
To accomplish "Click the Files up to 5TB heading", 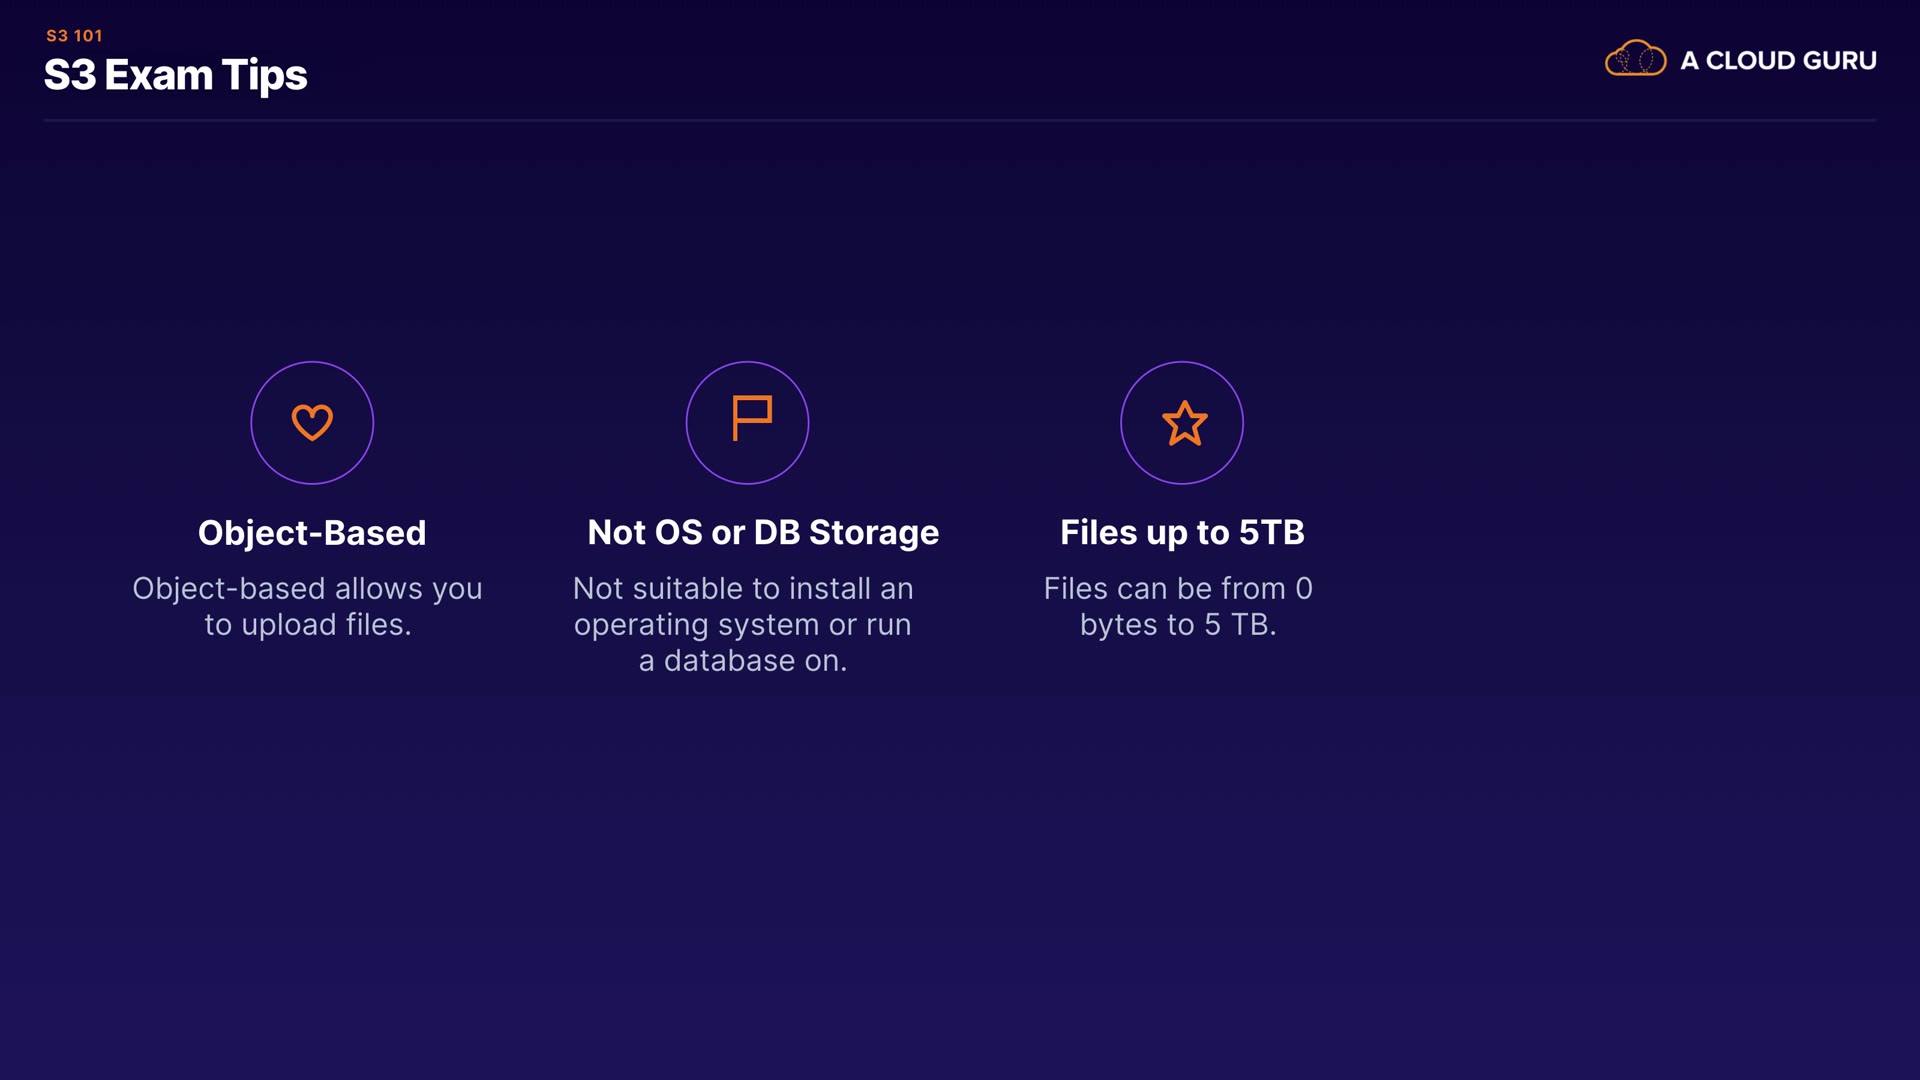I will click(x=1182, y=533).
